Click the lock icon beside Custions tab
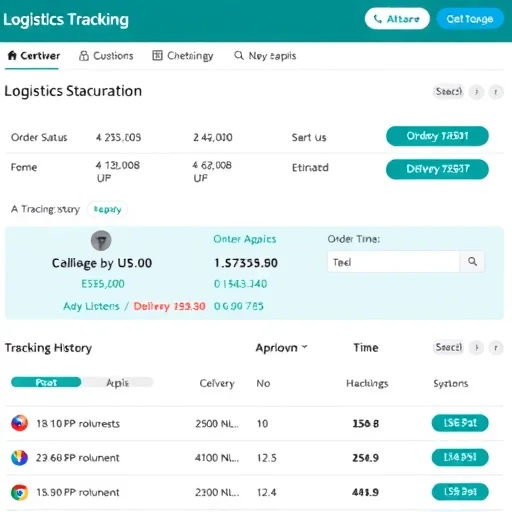Viewport: 512px width, 512px height. coord(84,56)
